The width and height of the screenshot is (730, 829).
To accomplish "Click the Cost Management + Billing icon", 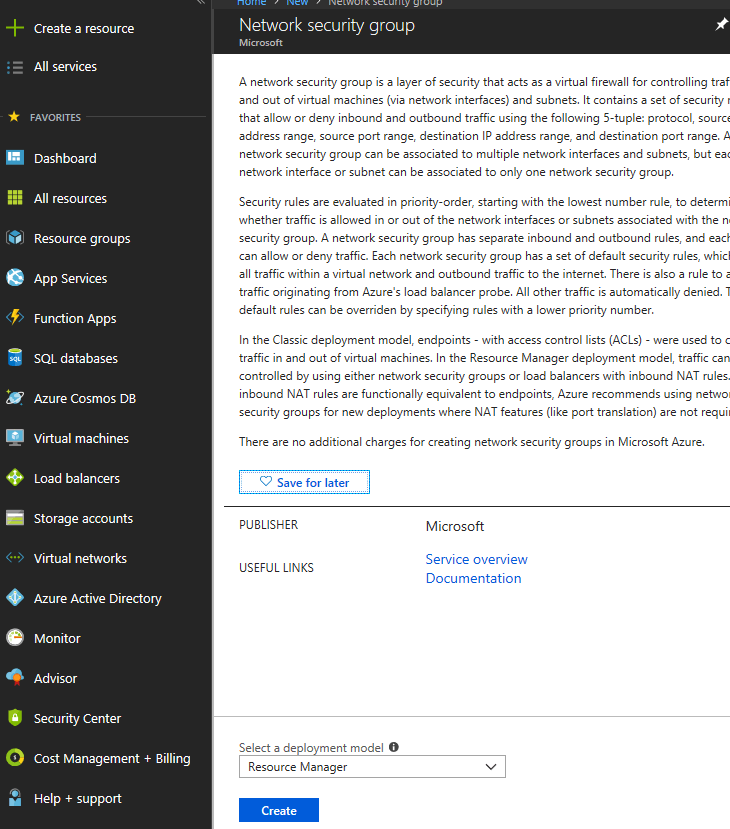I will pos(15,758).
